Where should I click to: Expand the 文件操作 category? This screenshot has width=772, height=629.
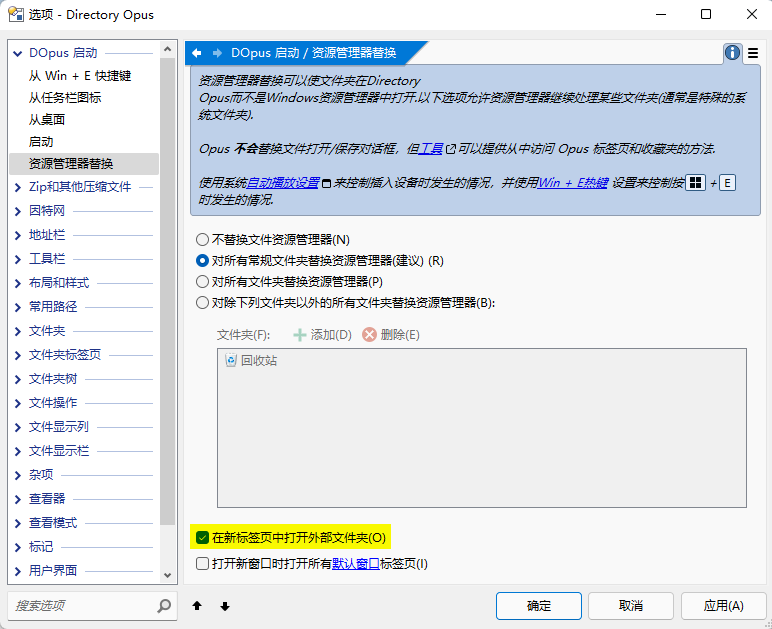pyautogui.click(x=18, y=403)
